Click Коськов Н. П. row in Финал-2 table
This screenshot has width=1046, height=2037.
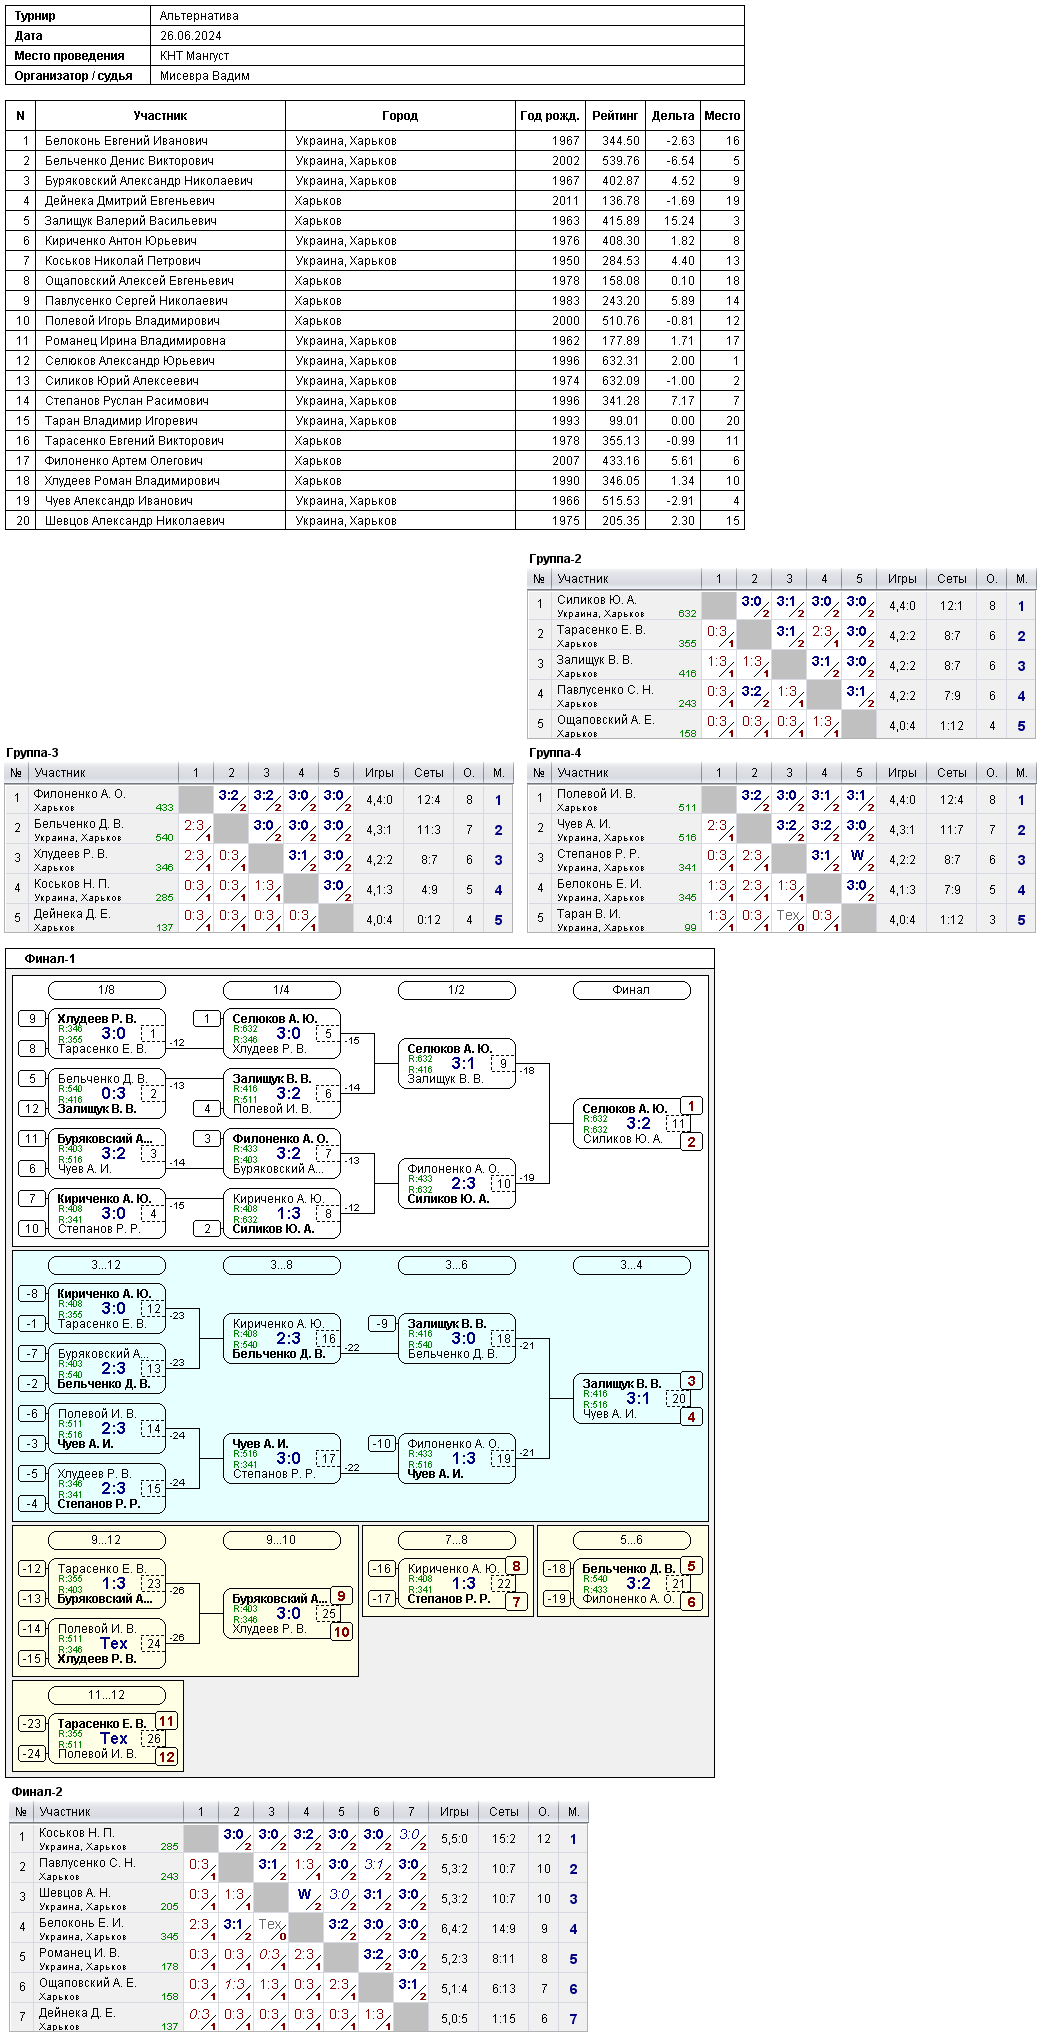tap(299, 1838)
